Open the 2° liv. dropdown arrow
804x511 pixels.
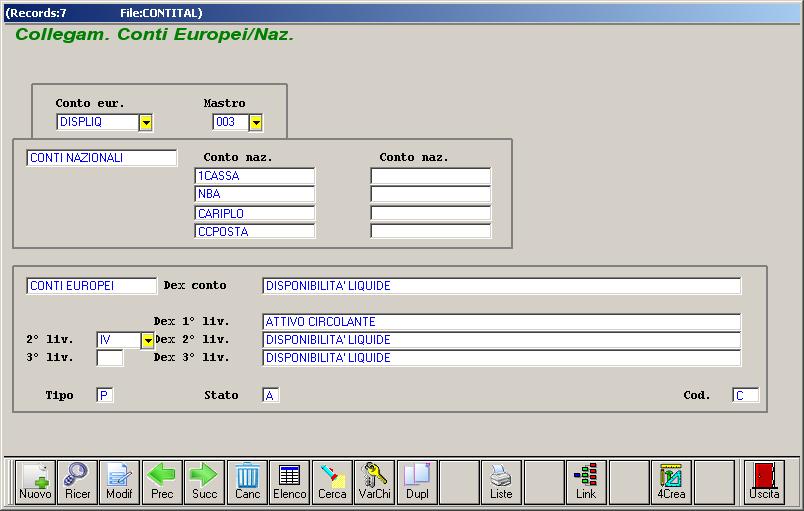148,340
